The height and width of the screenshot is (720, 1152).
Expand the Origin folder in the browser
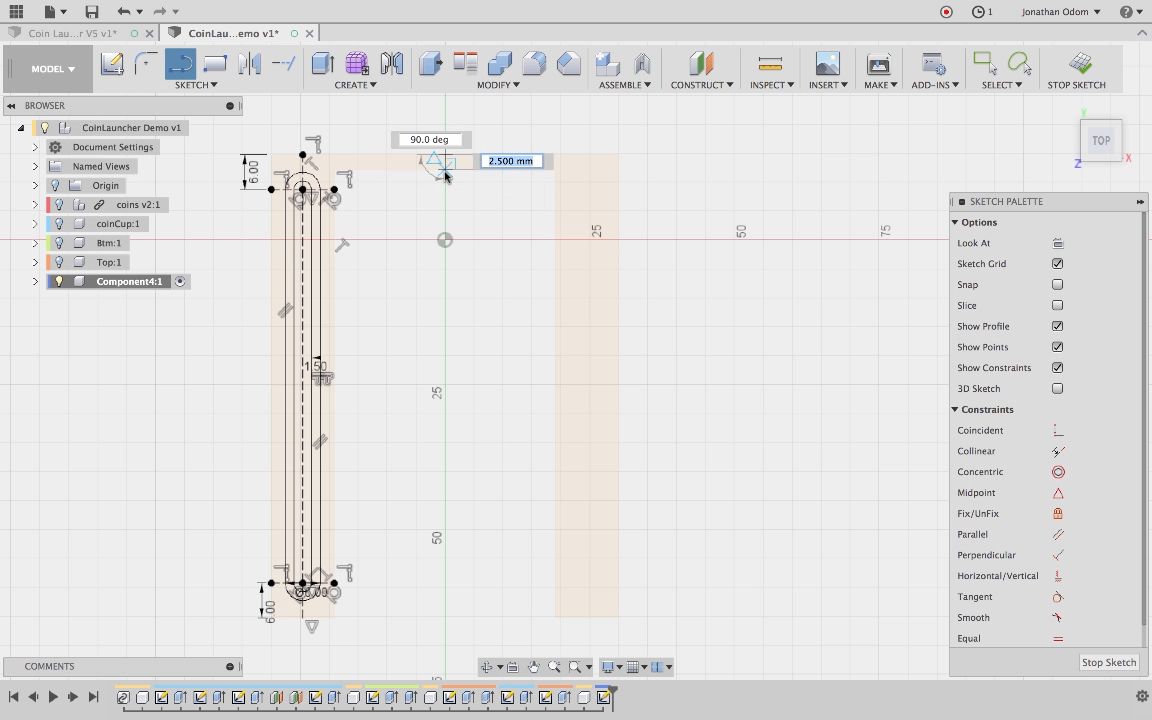35,185
